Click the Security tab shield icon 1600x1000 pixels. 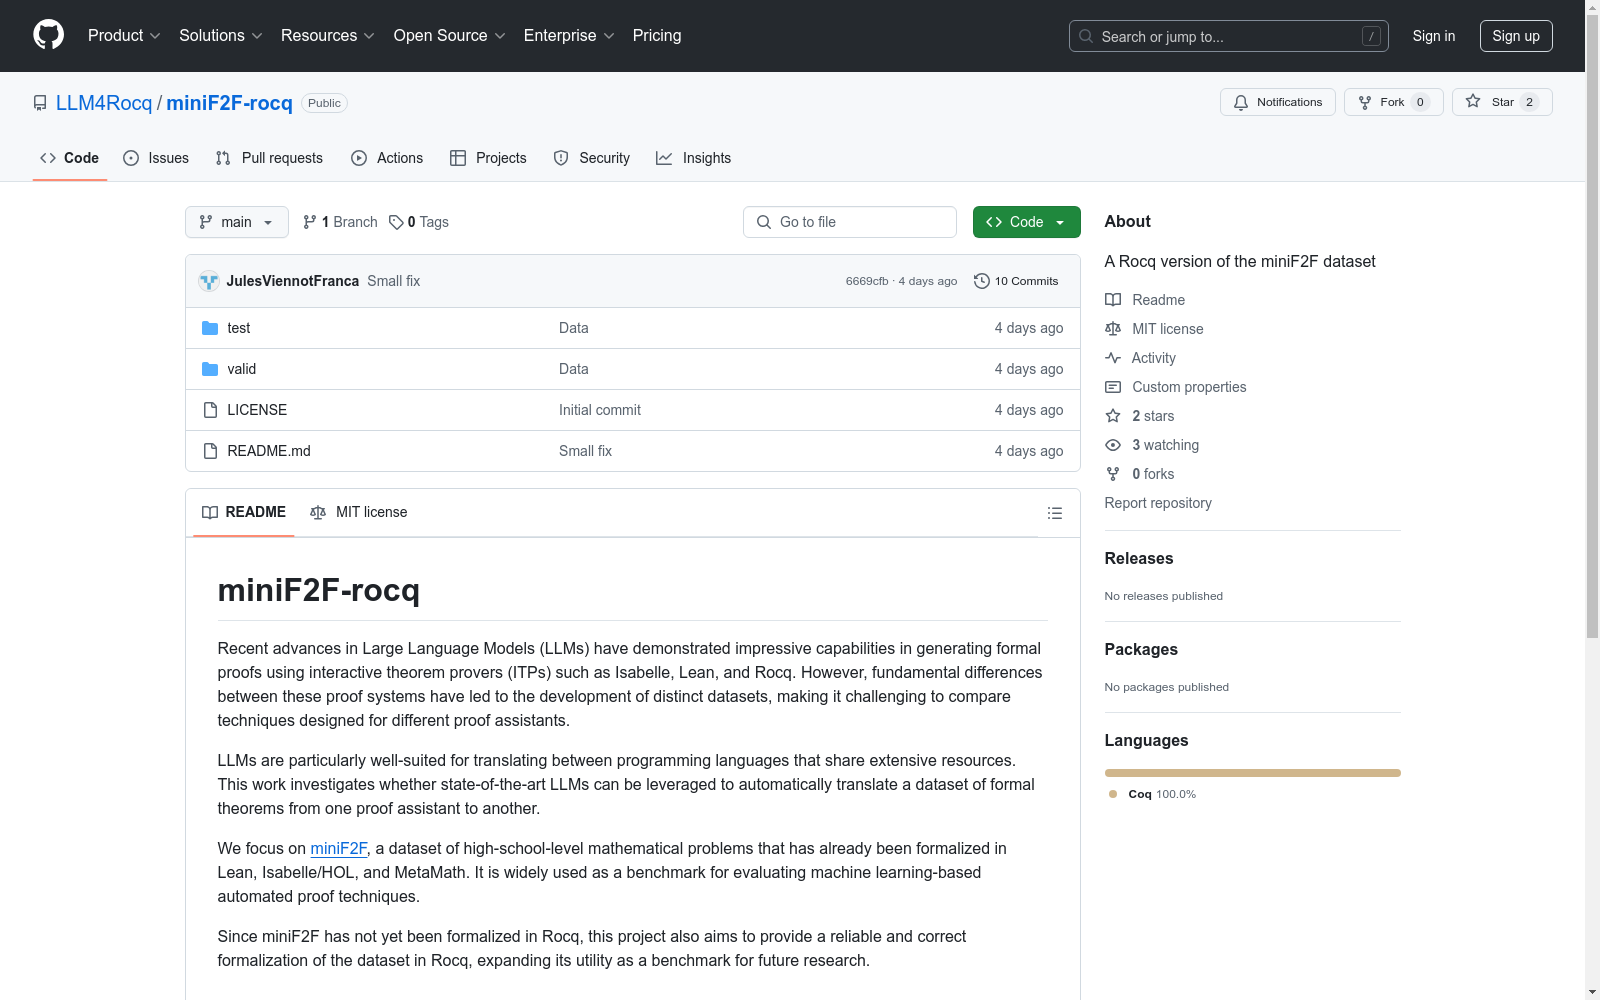click(561, 158)
